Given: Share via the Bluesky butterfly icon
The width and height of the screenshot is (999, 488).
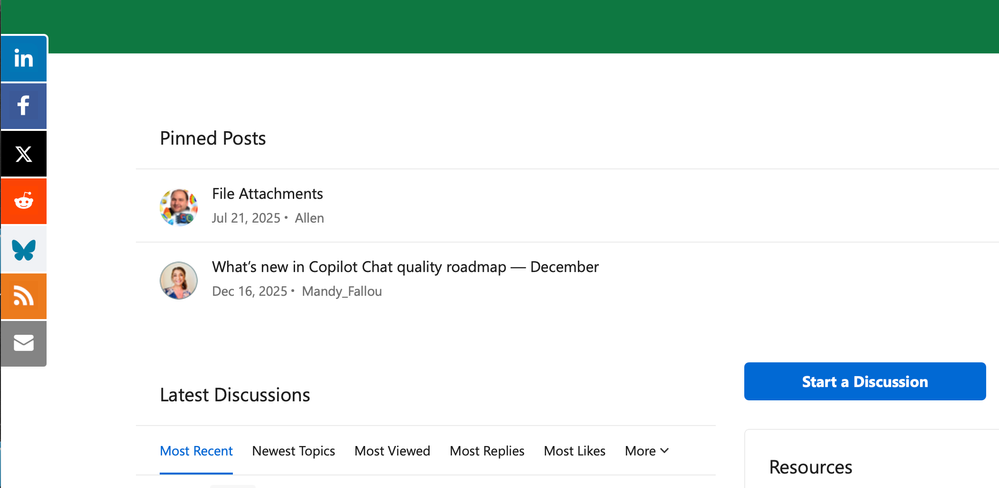Looking at the screenshot, I should click(23, 249).
